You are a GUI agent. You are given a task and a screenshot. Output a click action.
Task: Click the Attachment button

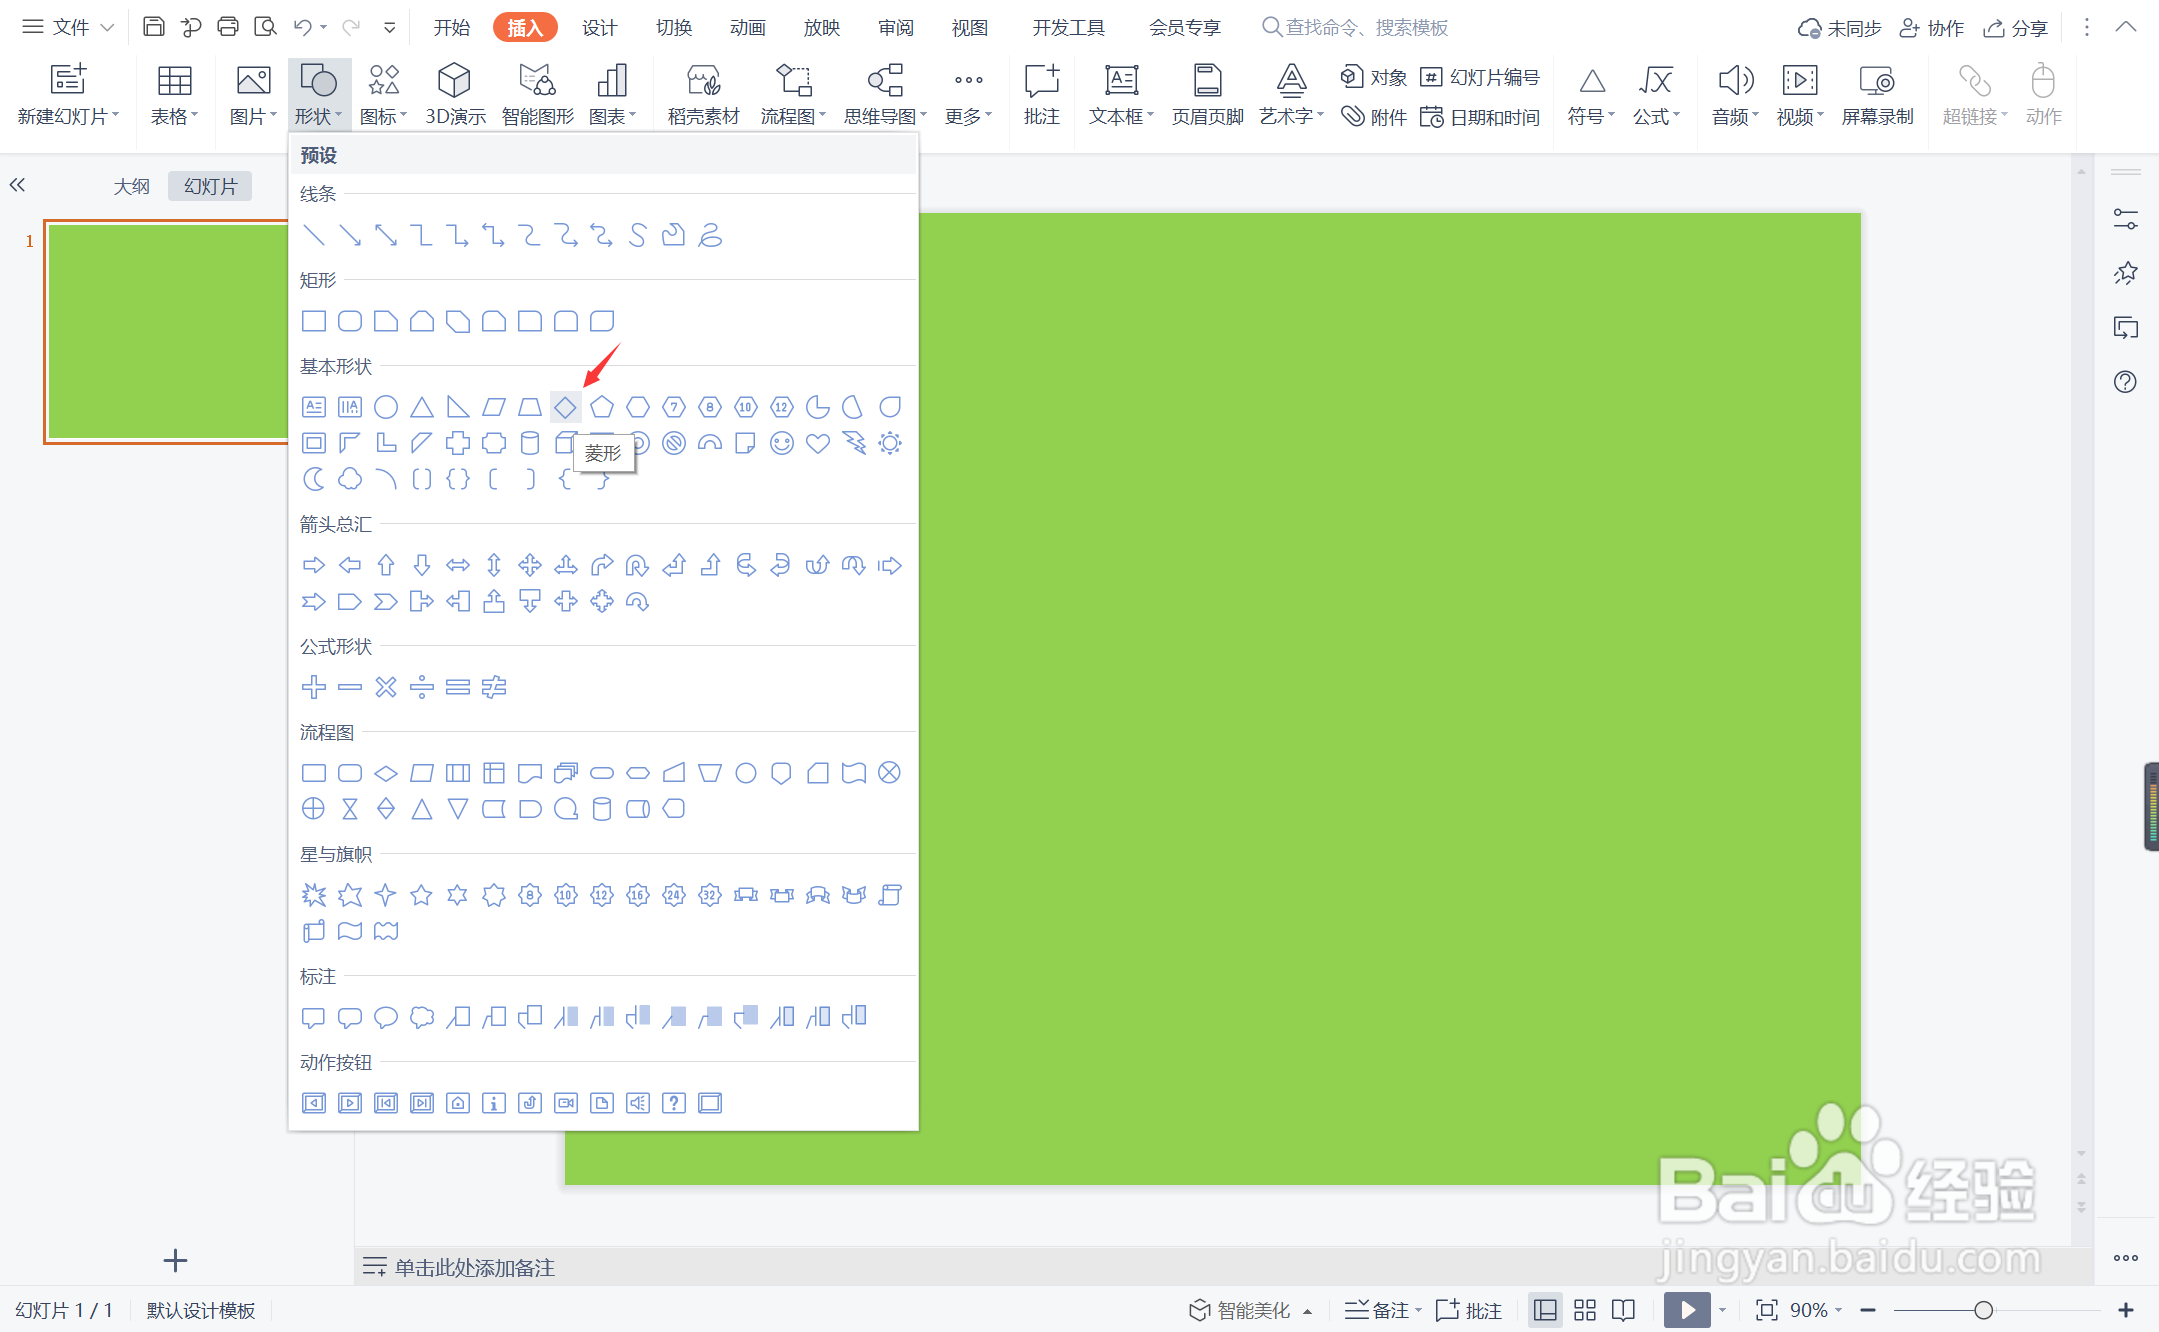point(1373,117)
